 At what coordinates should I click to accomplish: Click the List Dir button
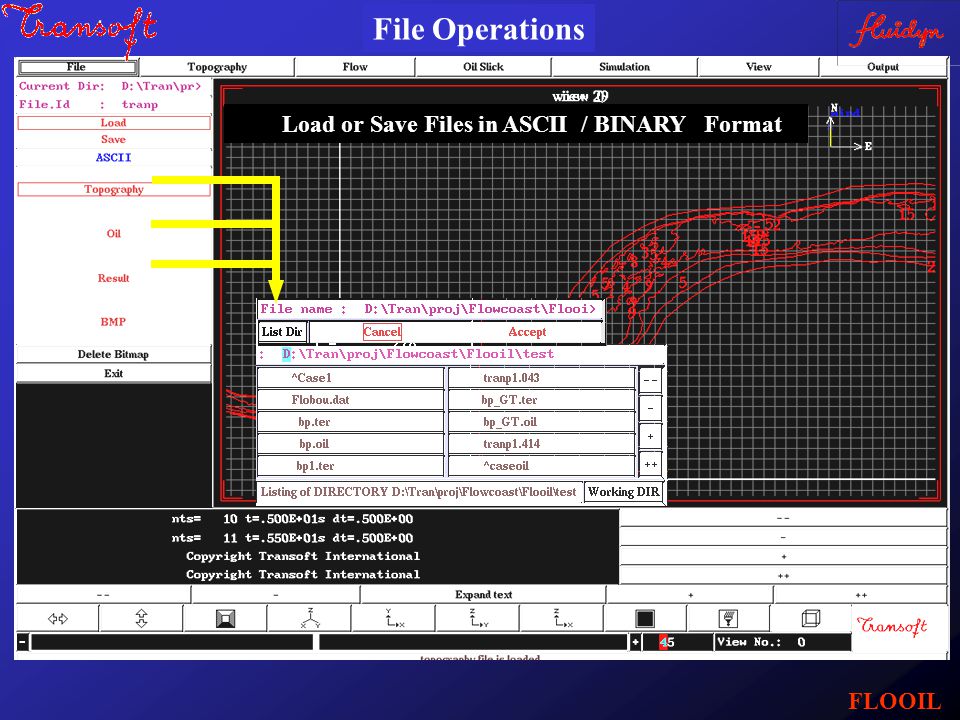(x=282, y=332)
